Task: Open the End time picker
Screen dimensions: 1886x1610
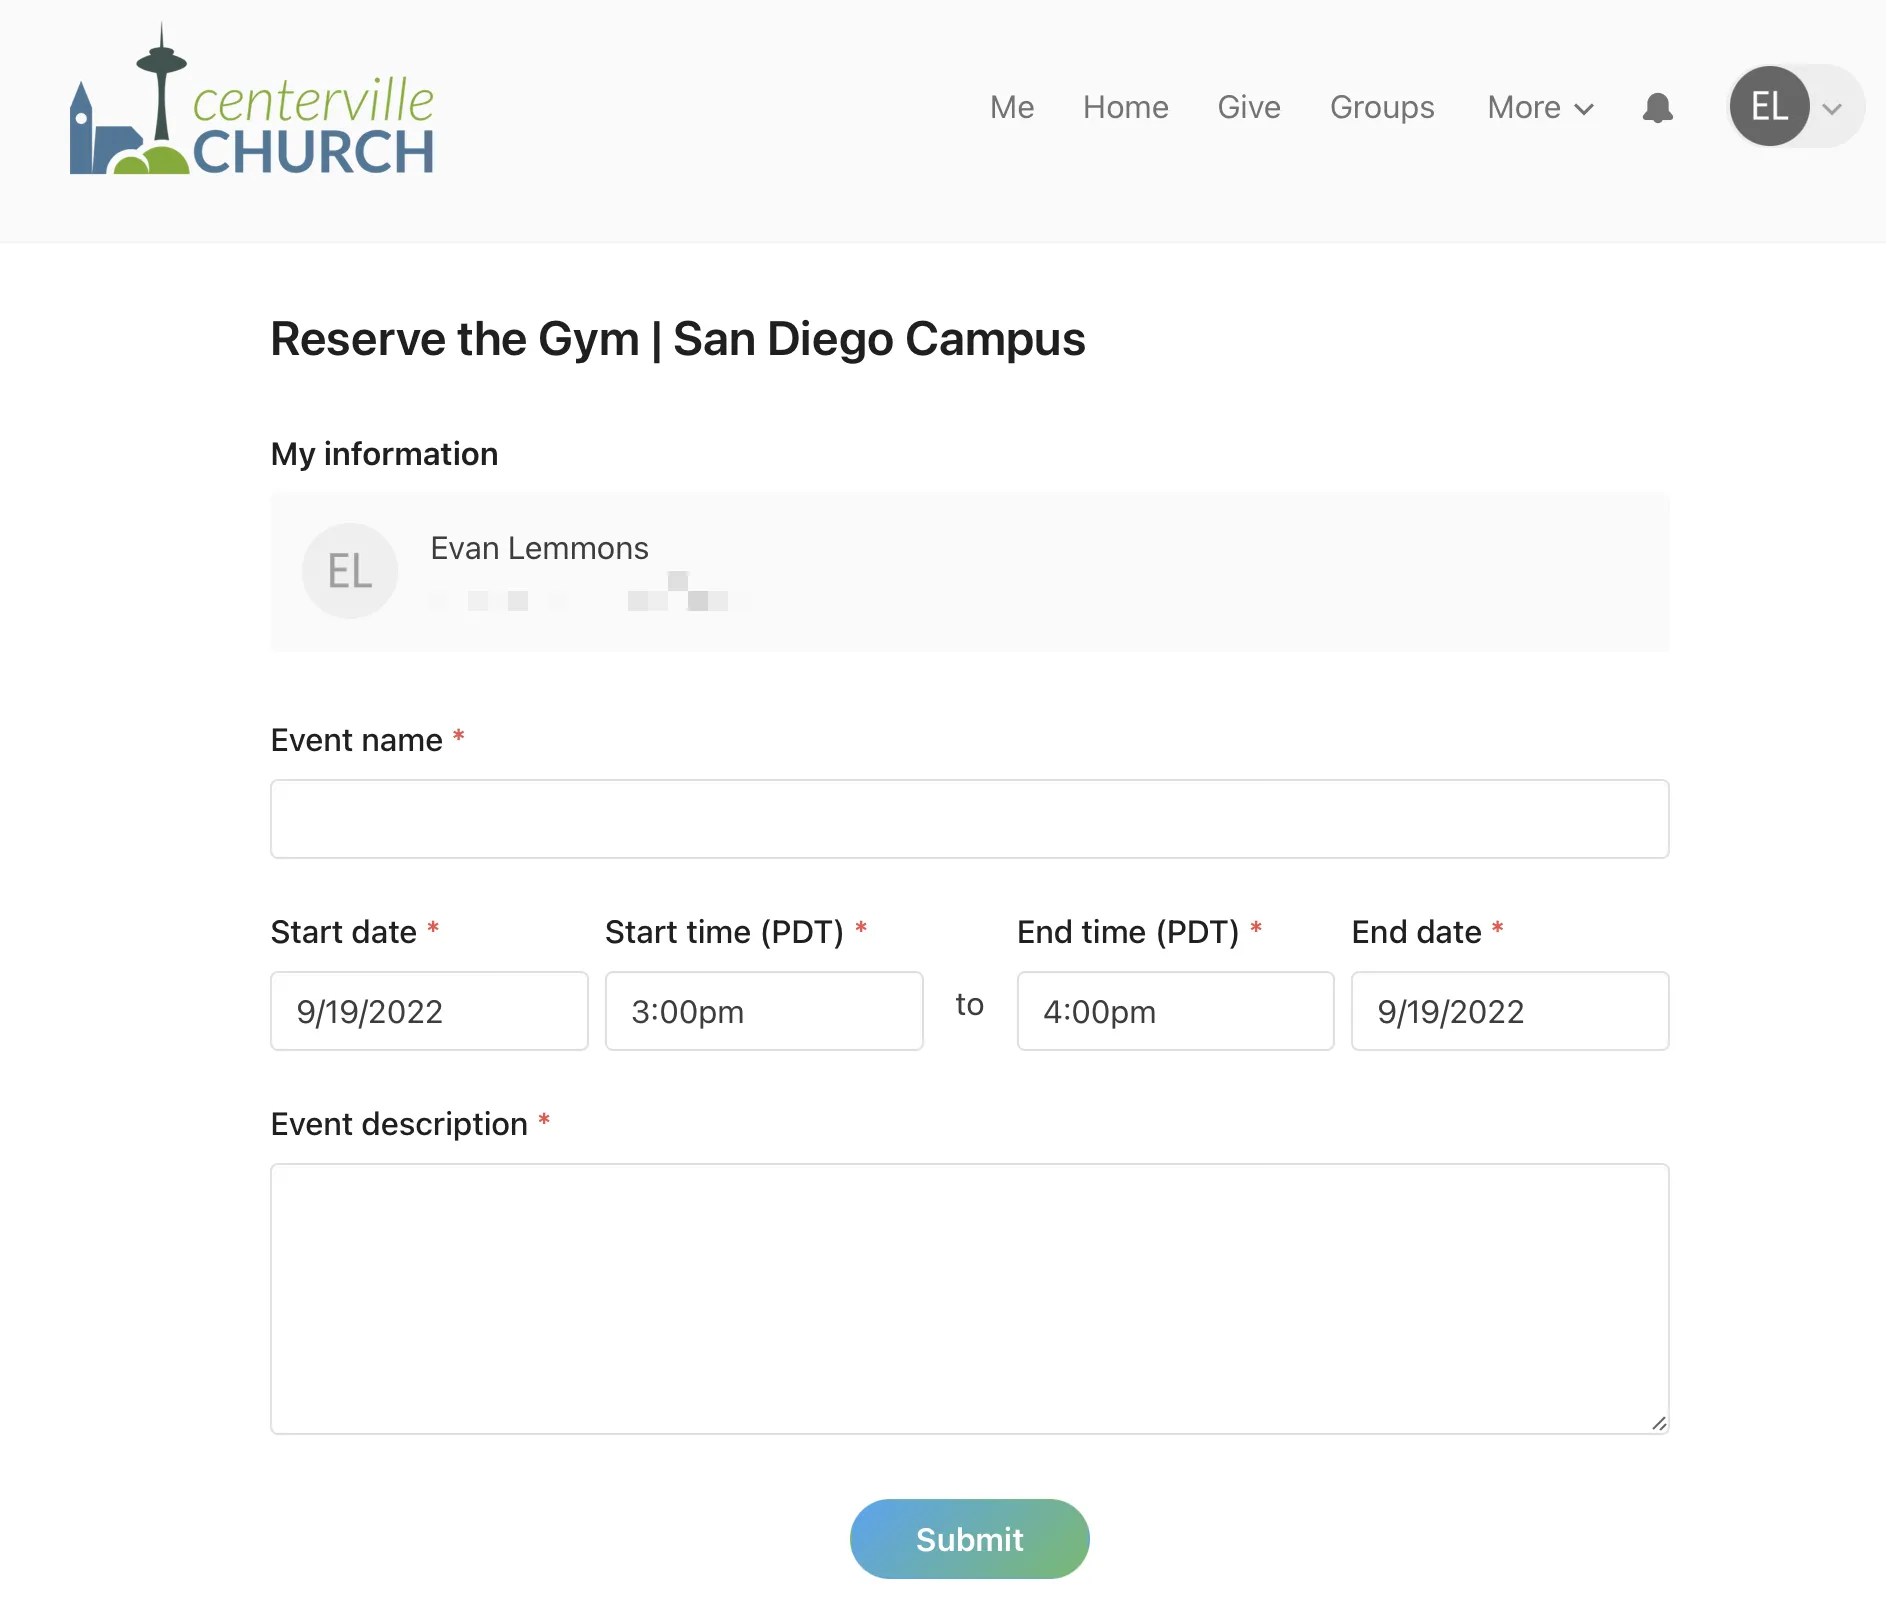Action: (x=1175, y=1011)
